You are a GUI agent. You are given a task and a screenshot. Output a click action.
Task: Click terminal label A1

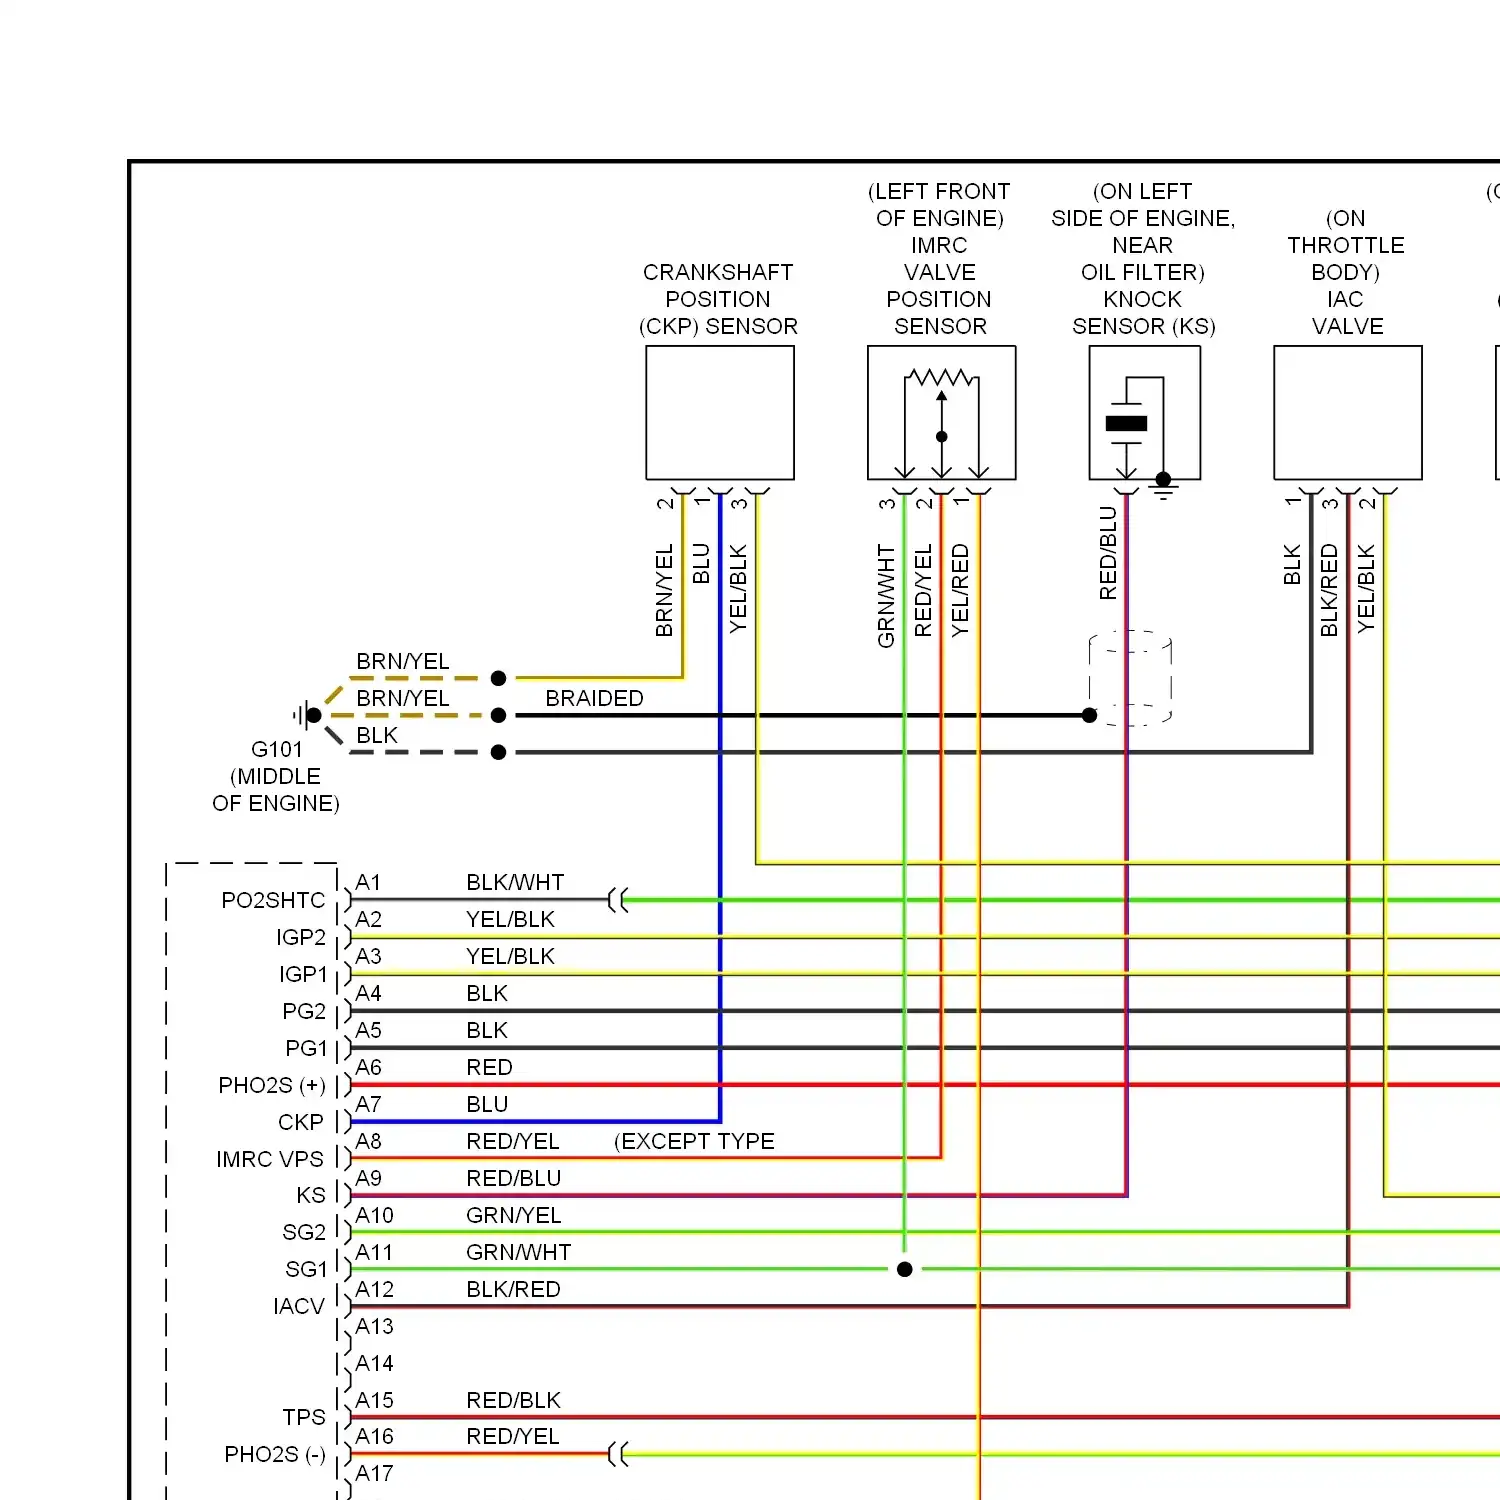pyautogui.click(x=368, y=882)
